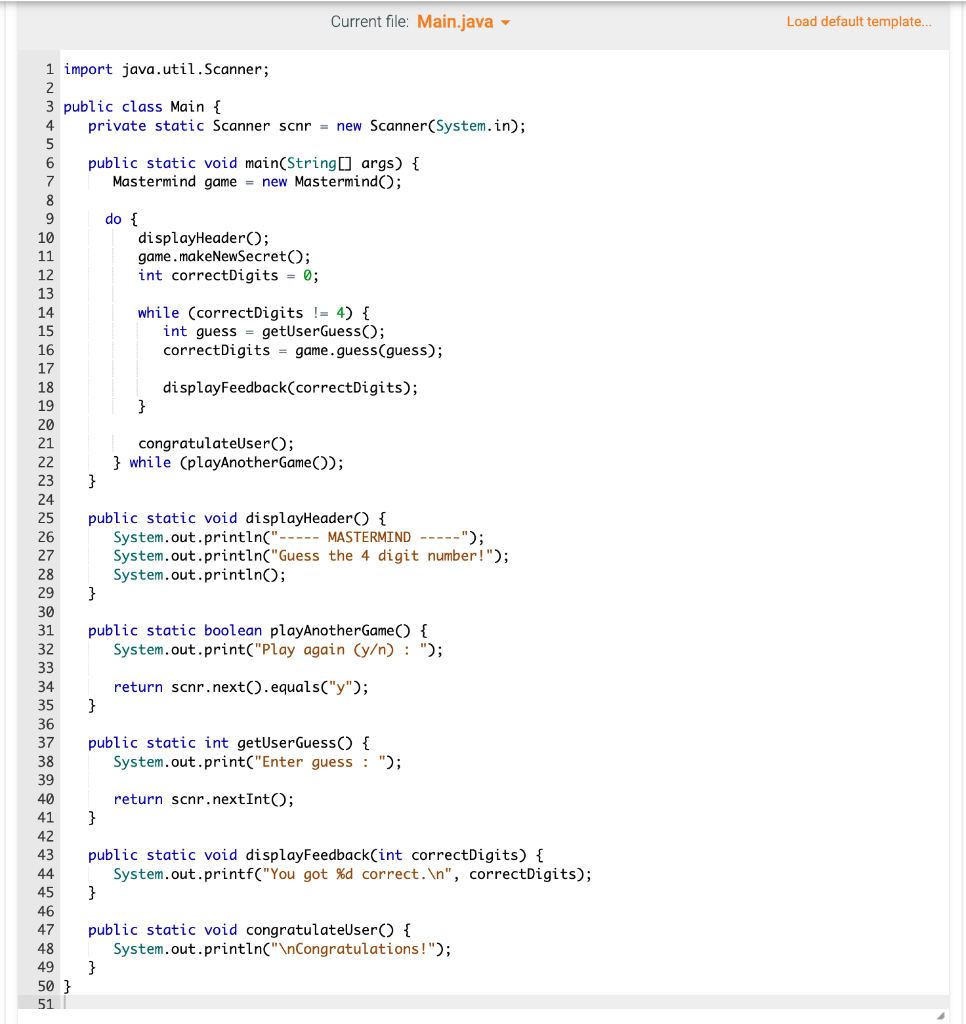Click the new Mastermind constructor call
Image resolution: width=966 pixels, height=1024 pixels.
click(330, 181)
